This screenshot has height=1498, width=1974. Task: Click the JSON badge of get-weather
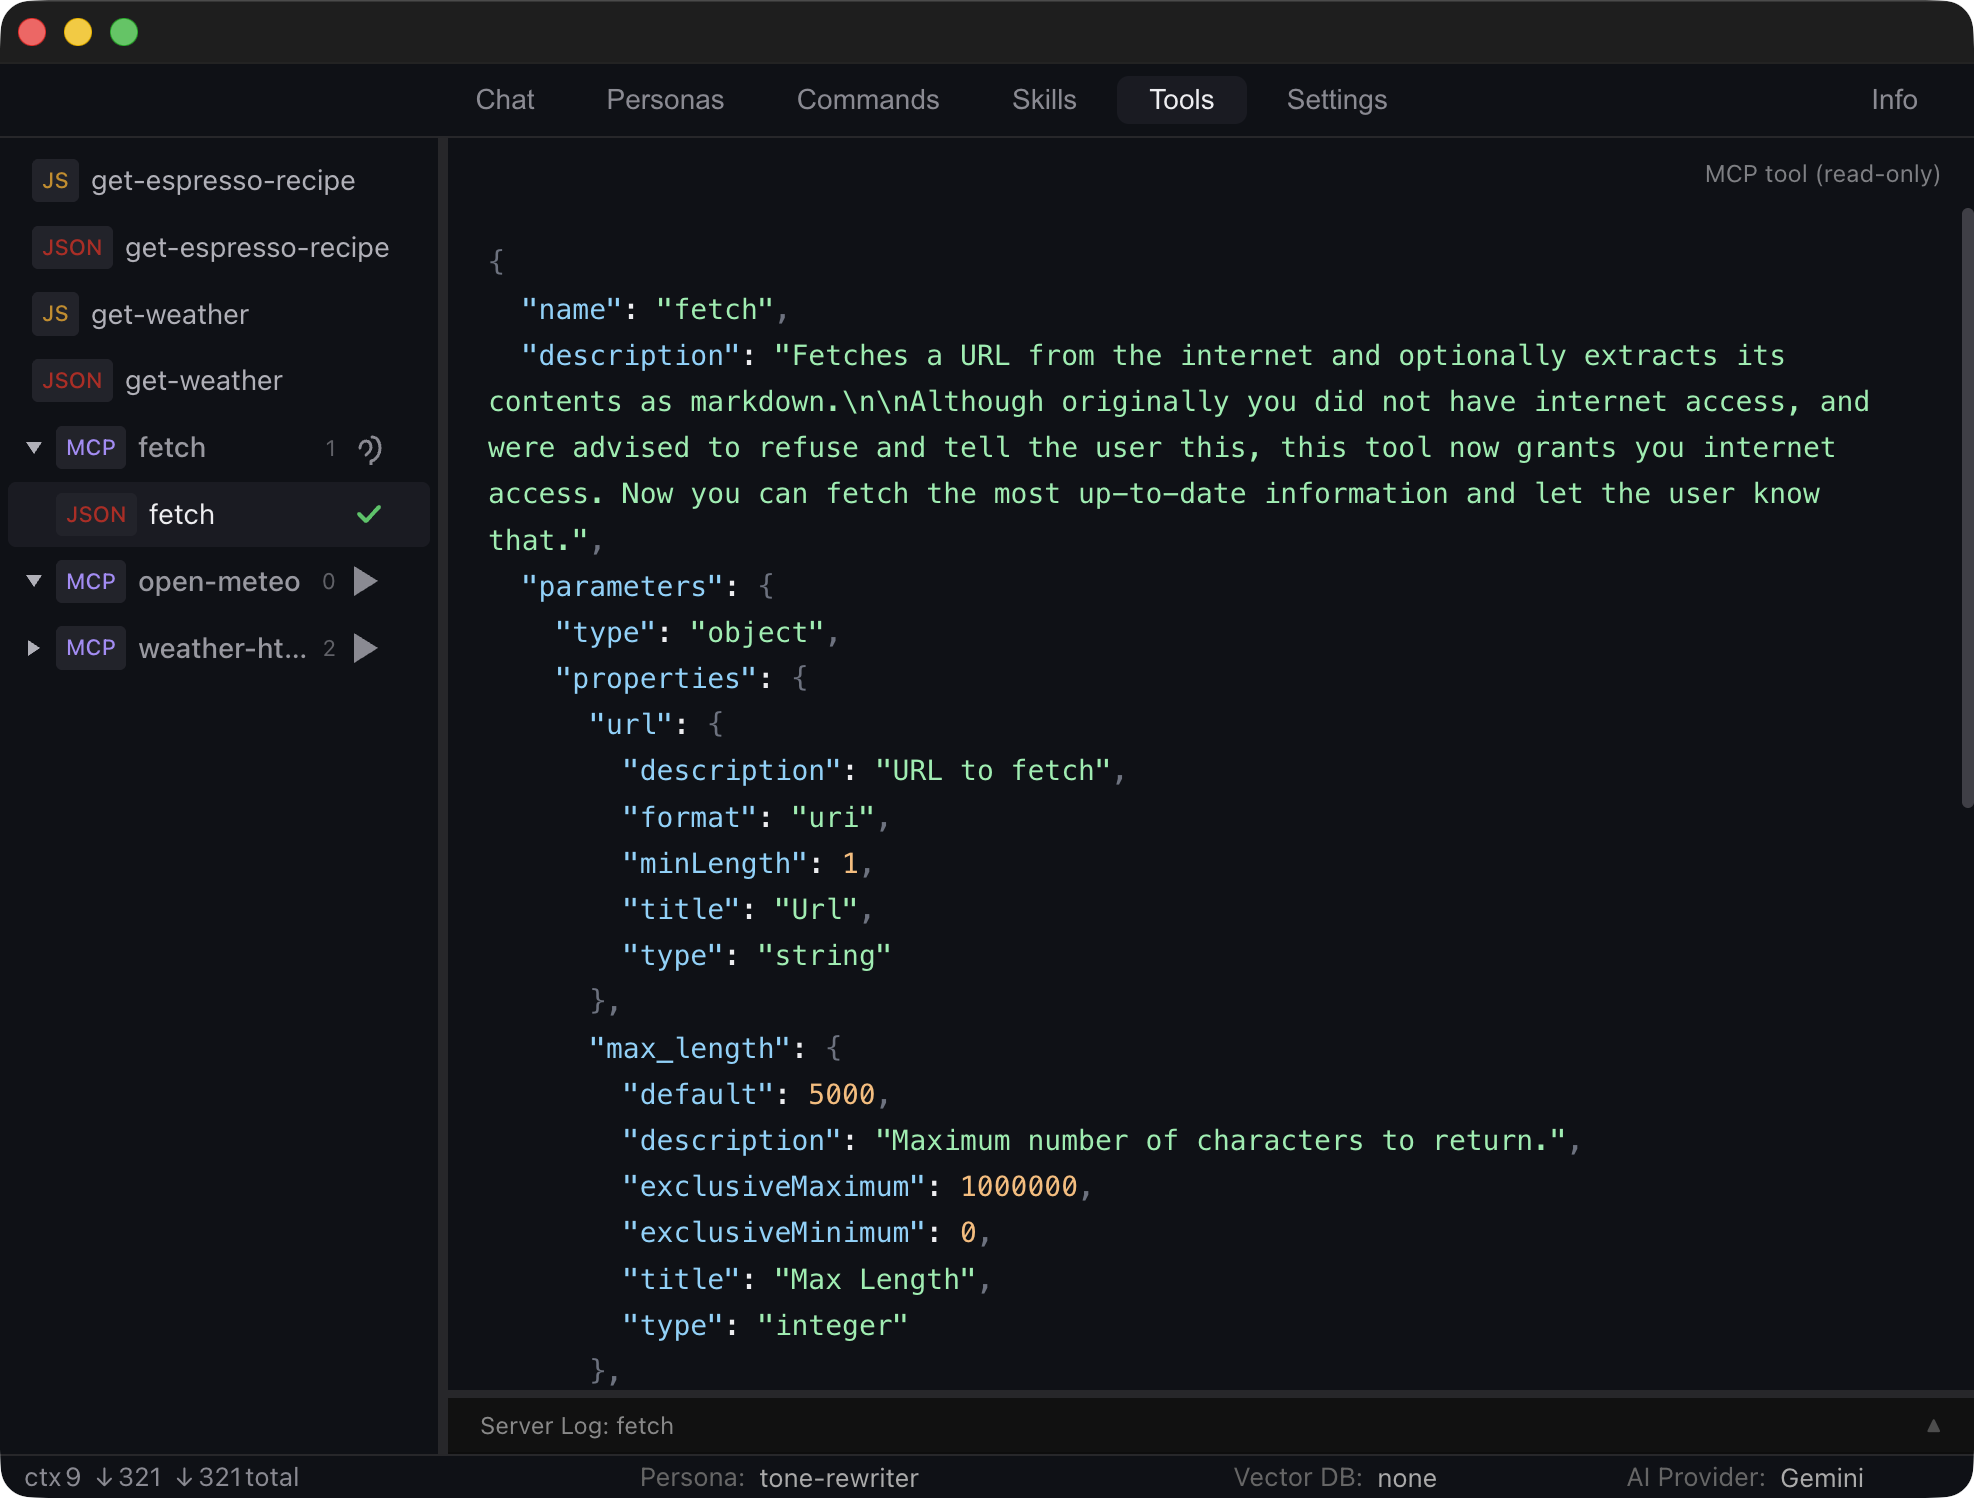(72, 381)
